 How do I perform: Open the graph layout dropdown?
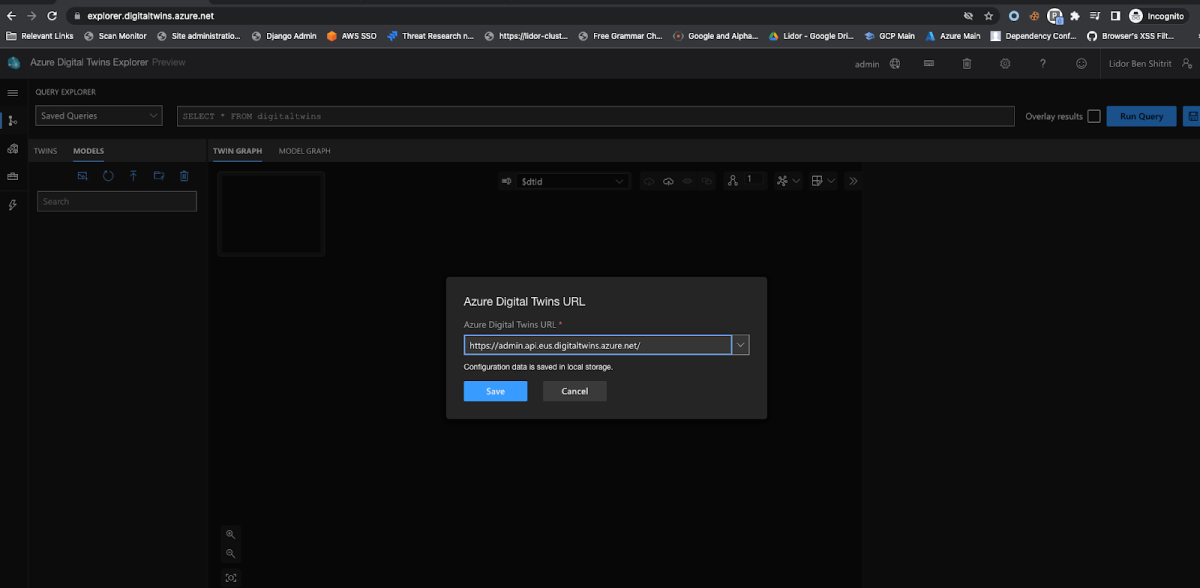pos(788,181)
